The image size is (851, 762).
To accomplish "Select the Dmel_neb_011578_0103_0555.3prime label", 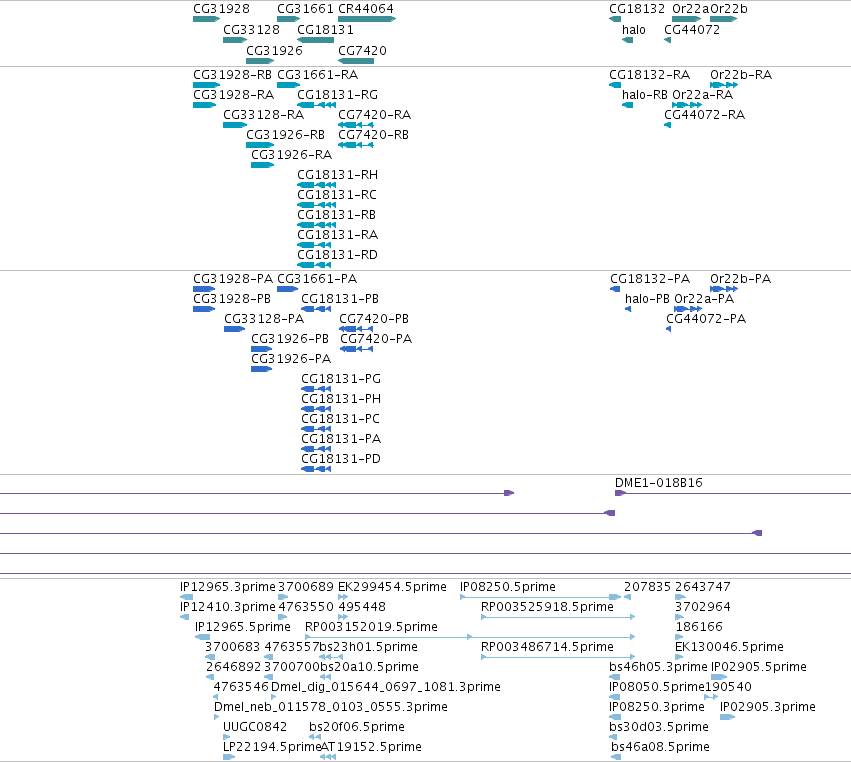I will point(331,707).
